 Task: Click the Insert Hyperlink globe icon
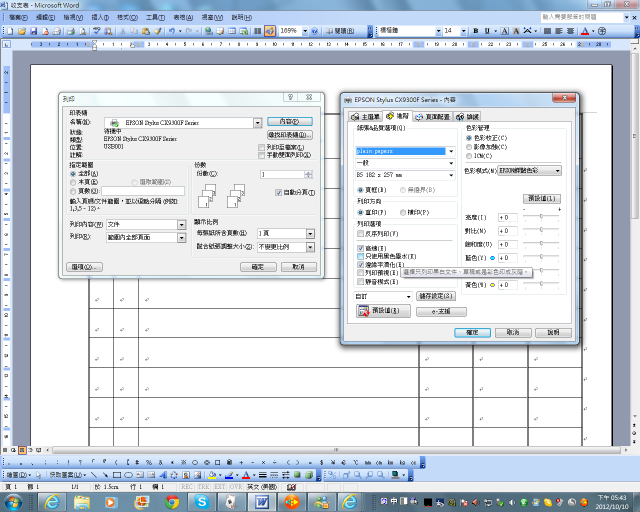click(x=209, y=31)
